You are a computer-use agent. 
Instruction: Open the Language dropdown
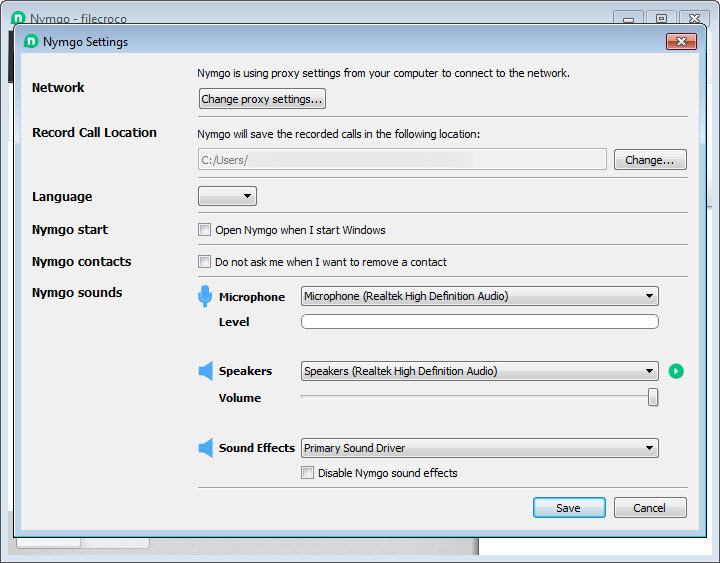coord(227,196)
